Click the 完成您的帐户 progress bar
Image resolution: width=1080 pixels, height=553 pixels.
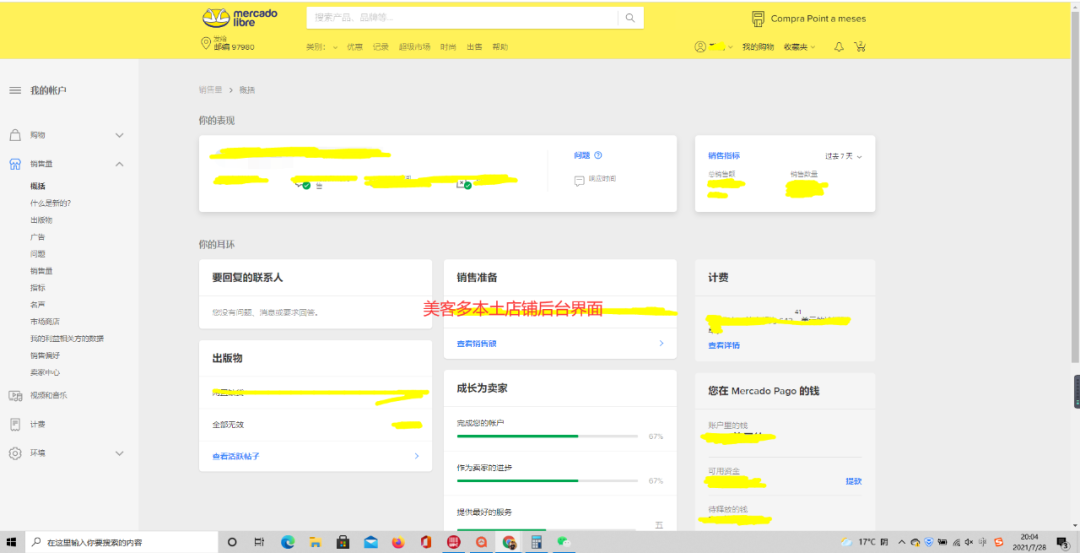pyautogui.click(x=547, y=437)
